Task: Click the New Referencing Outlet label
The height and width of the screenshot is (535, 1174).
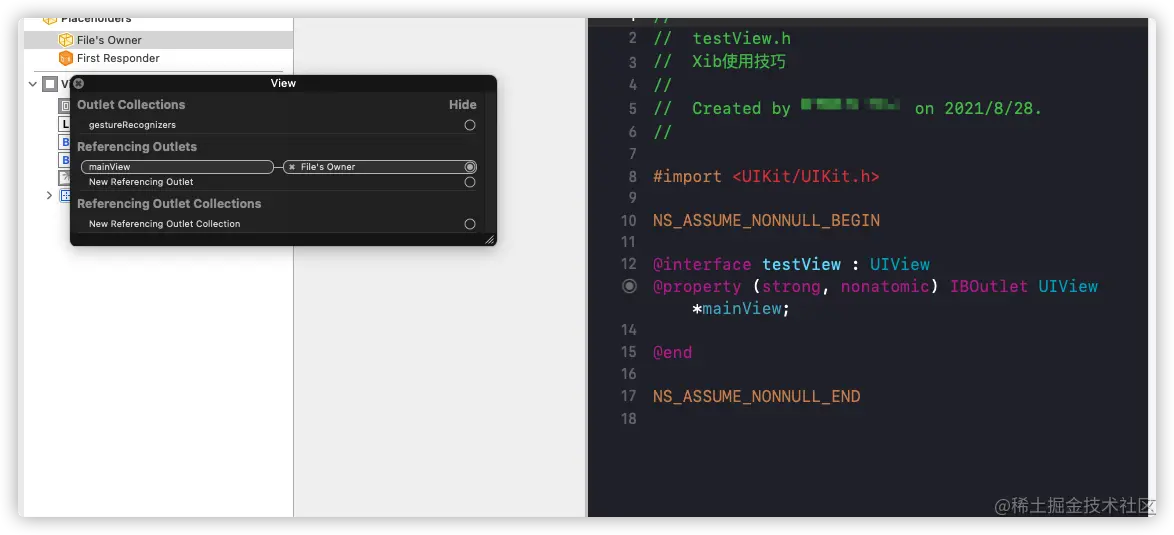Action: point(141,182)
